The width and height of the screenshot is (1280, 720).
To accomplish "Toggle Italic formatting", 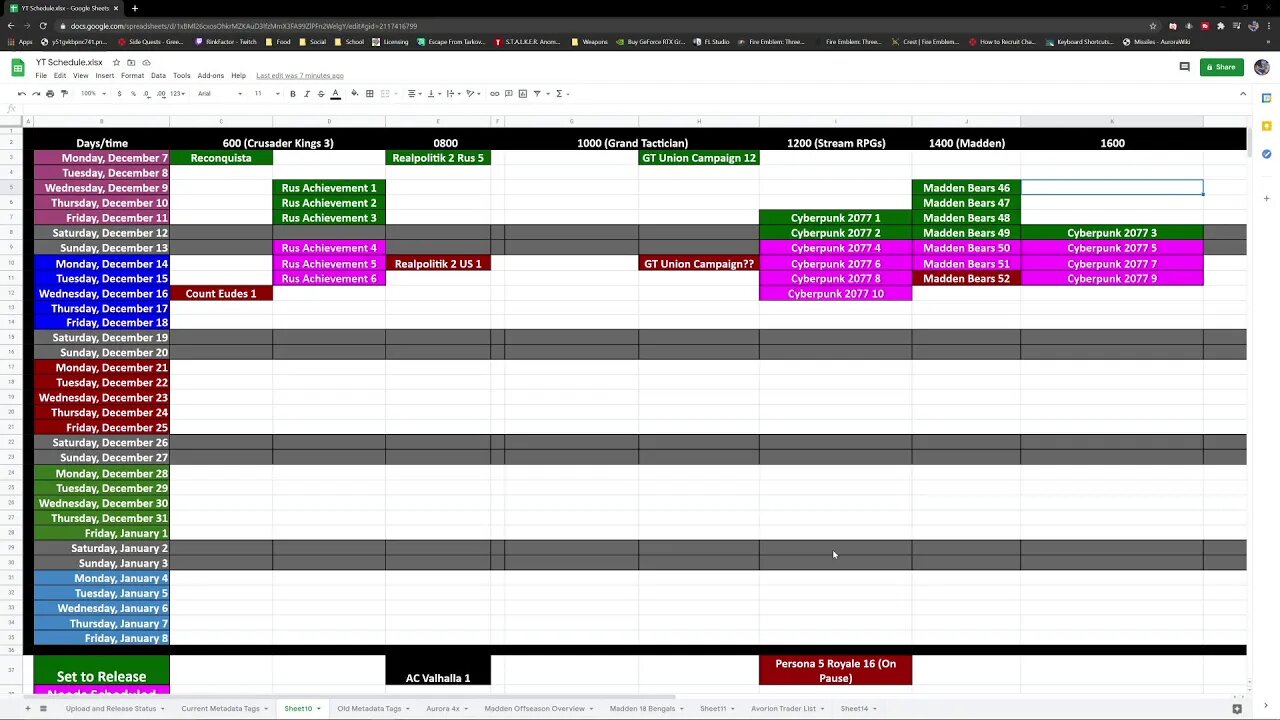I will click(307, 94).
